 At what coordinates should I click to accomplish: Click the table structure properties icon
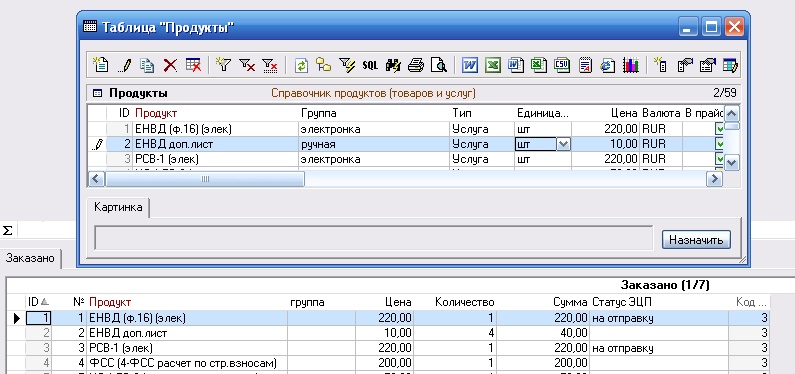(684, 65)
